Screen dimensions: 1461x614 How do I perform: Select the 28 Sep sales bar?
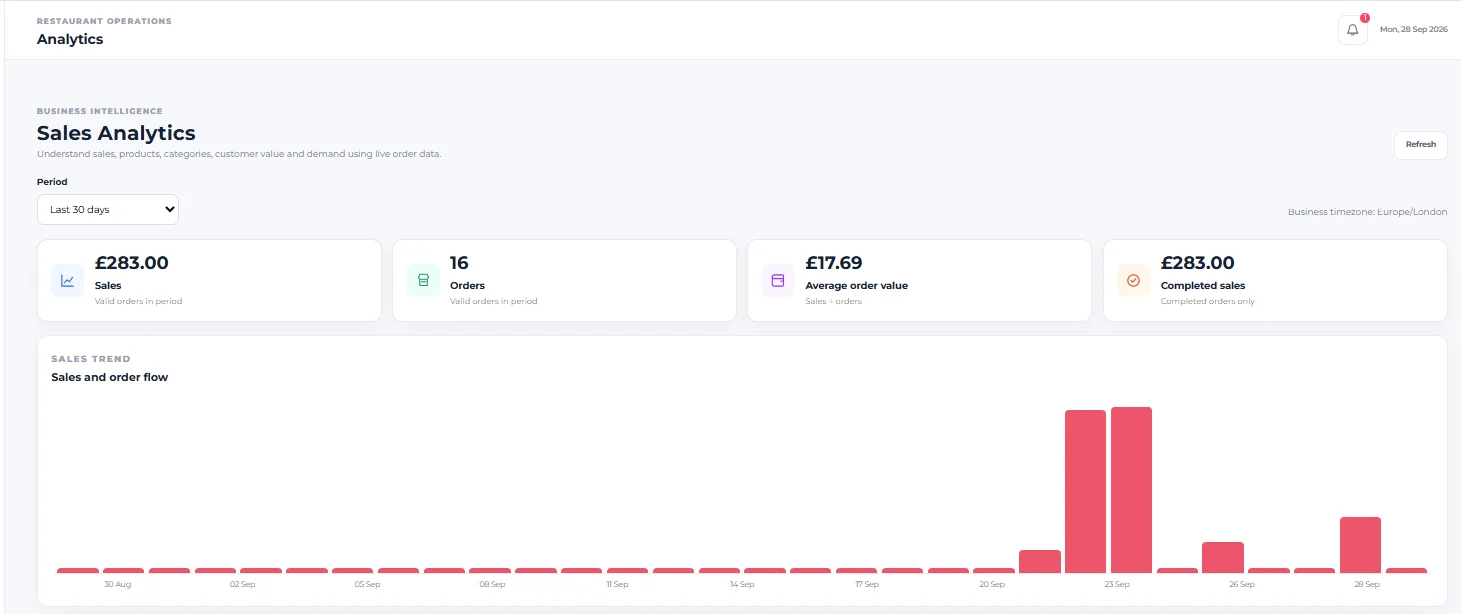1360,545
